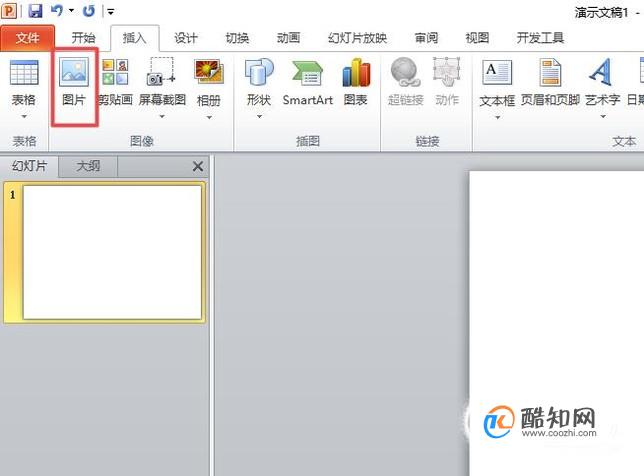
Task: Undo the last action
Action: (57, 10)
